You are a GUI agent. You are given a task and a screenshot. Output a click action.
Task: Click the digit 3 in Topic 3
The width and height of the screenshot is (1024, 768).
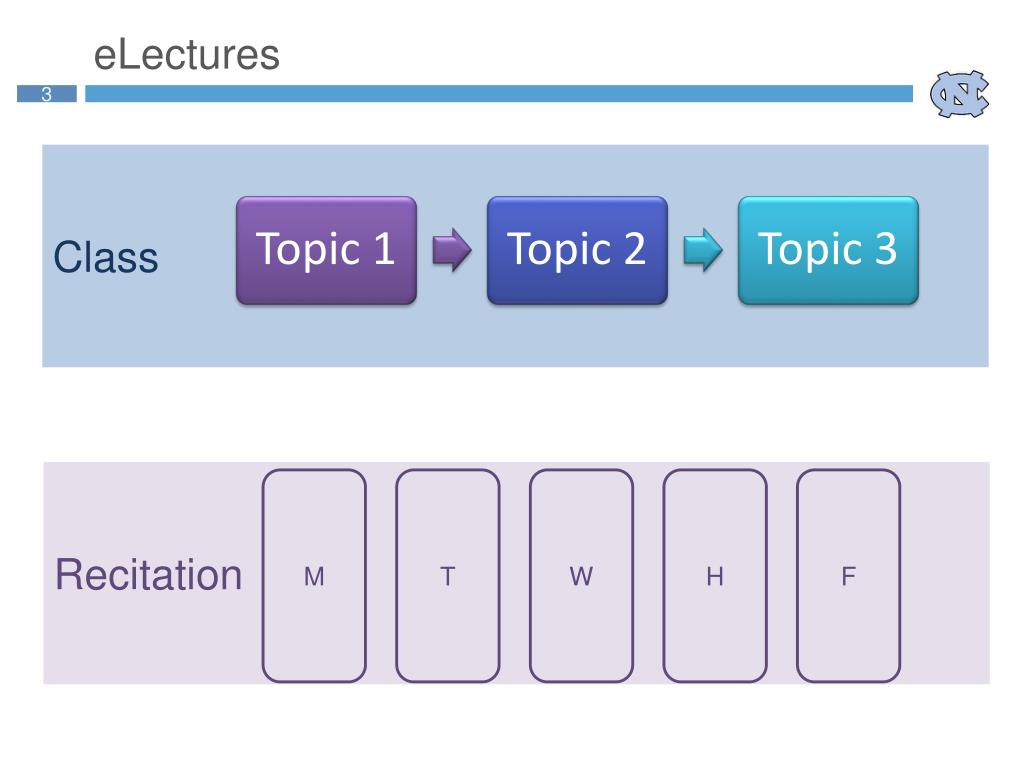click(886, 248)
